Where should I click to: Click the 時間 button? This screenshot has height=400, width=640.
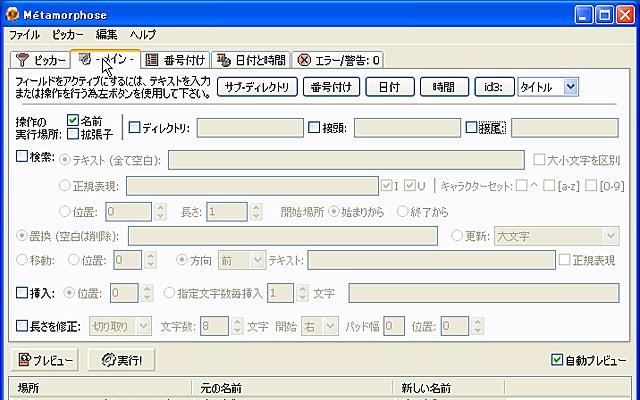click(444, 87)
